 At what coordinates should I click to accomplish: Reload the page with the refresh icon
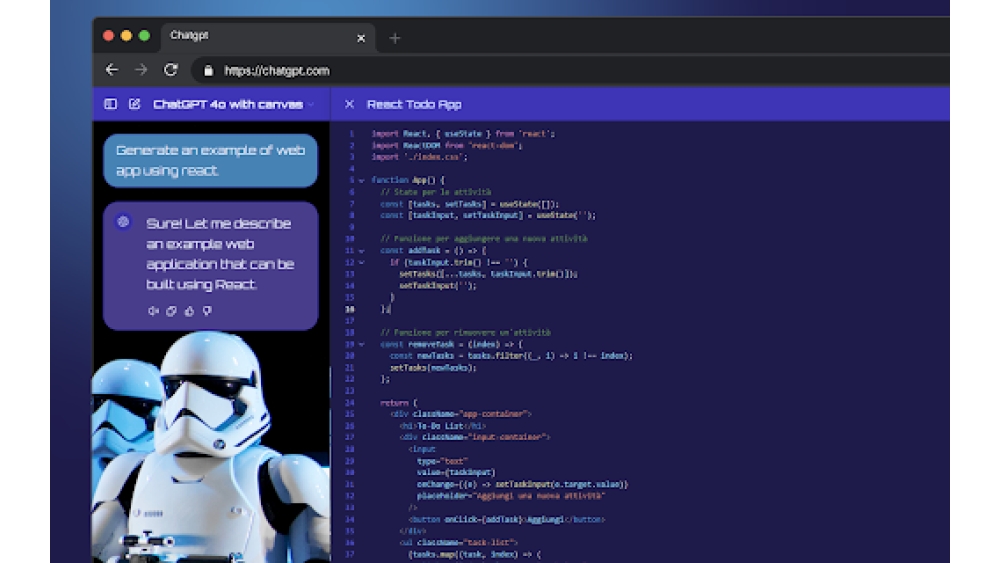coord(170,70)
